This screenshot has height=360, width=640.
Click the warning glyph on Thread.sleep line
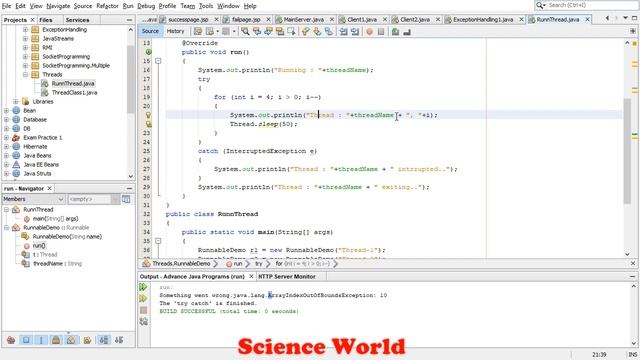(148, 124)
